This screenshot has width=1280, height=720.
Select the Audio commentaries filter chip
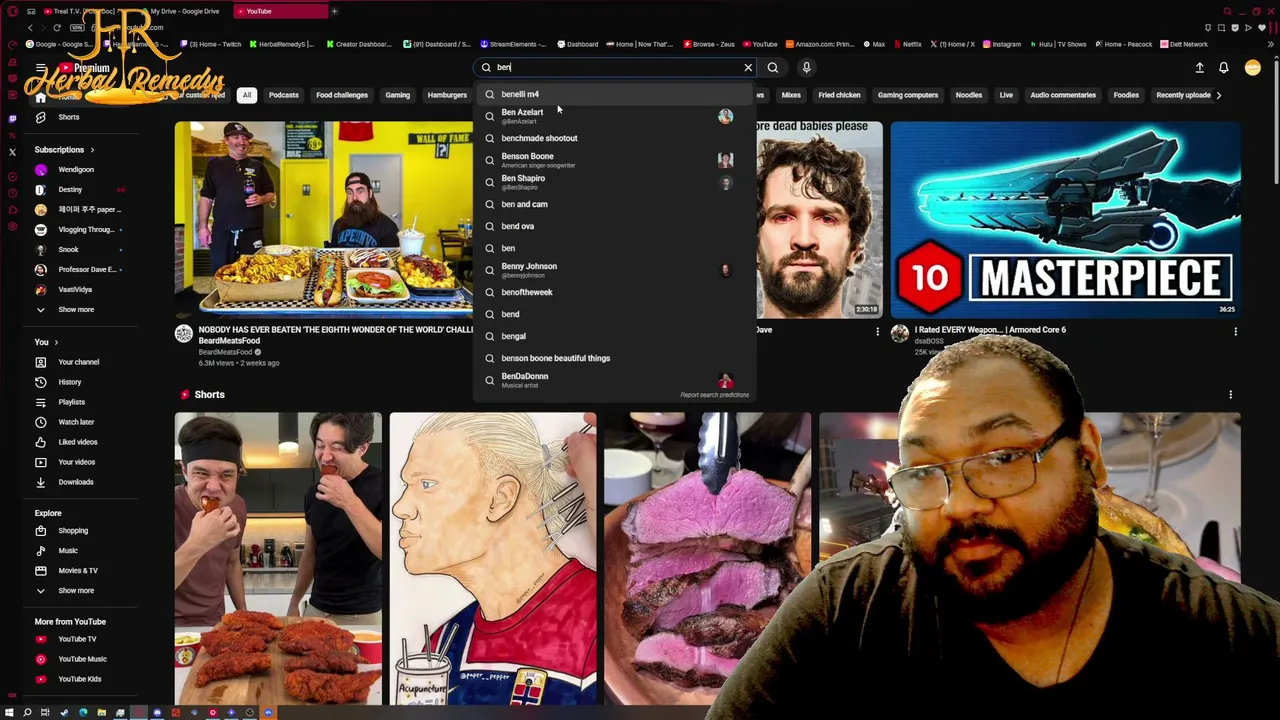[x=1063, y=95]
